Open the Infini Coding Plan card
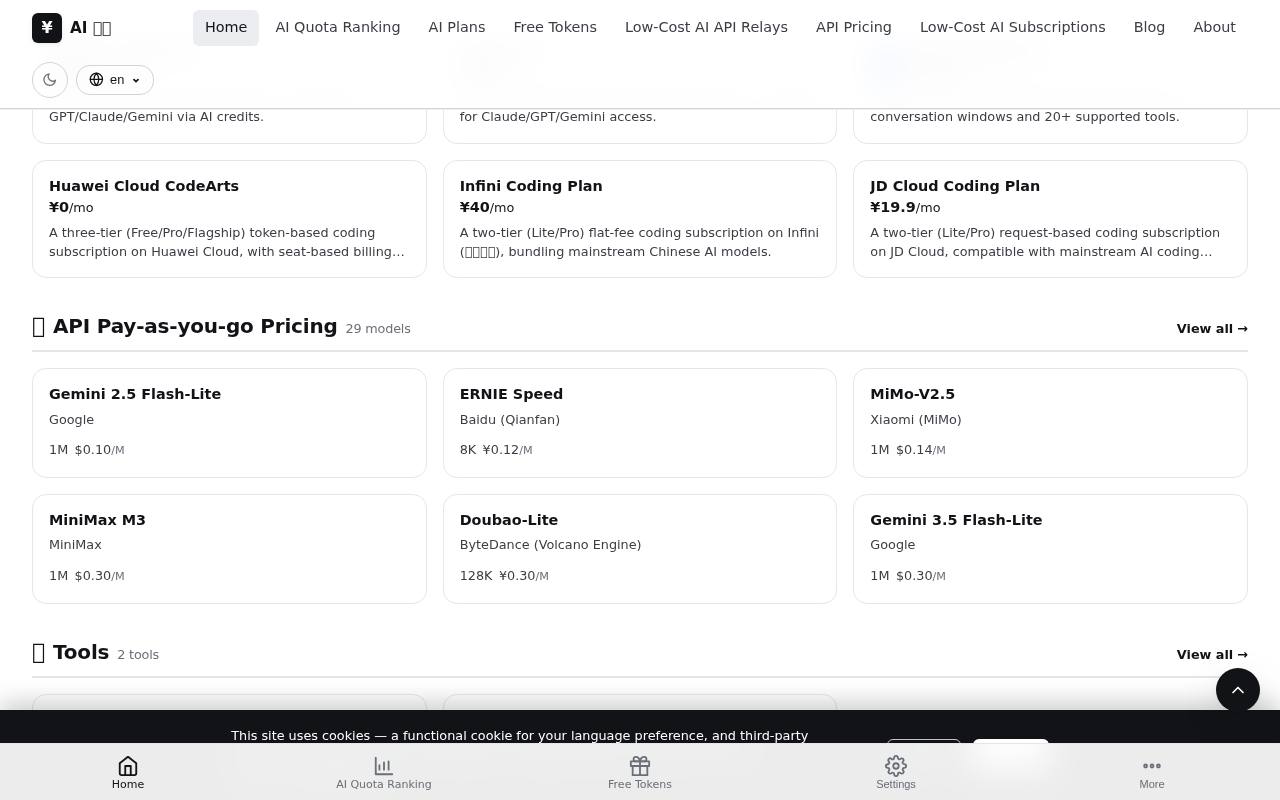 click(x=640, y=219)
